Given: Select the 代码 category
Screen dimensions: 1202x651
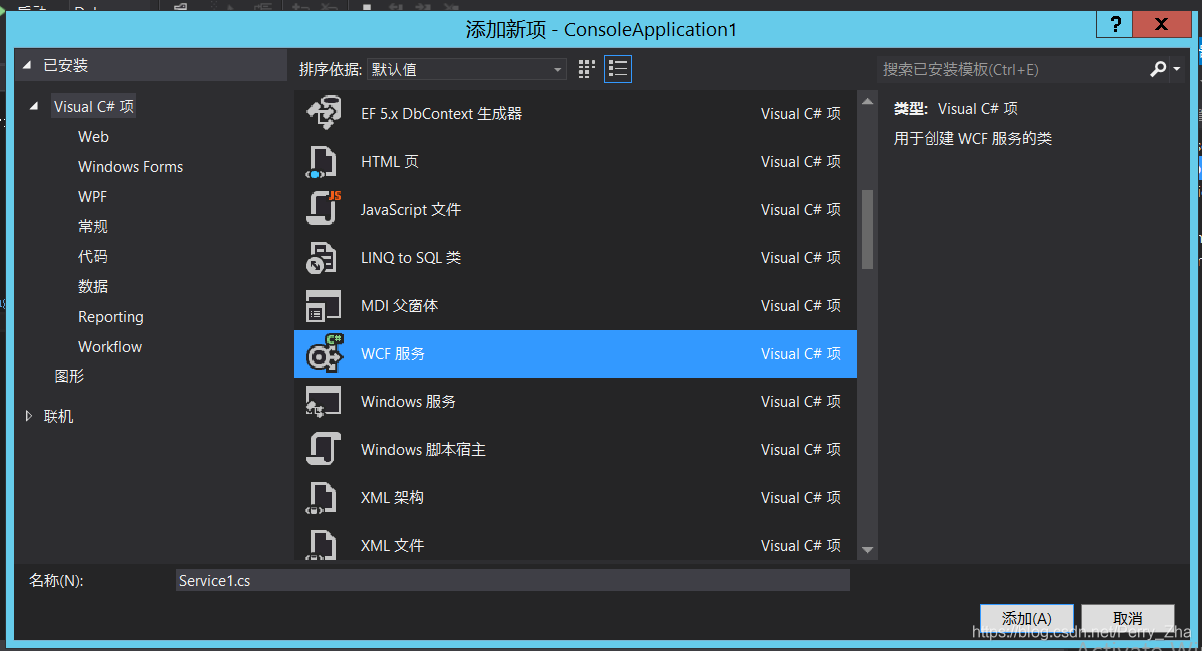Looking at the screenshot, I should (93, 257).
